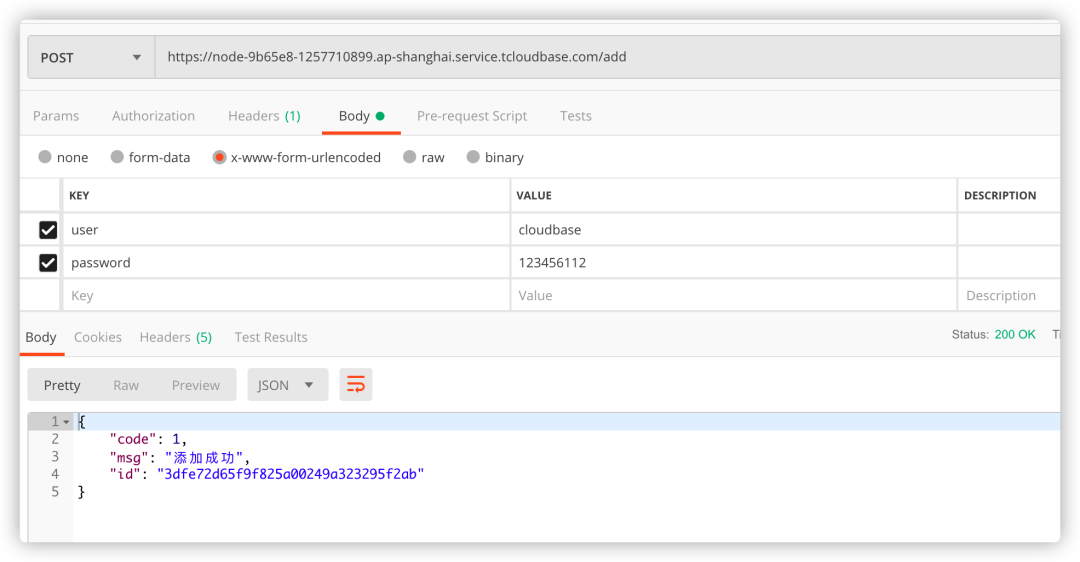Select the Preview view button
Viewport: 1080px width, 562px height.
coord(196,385)
